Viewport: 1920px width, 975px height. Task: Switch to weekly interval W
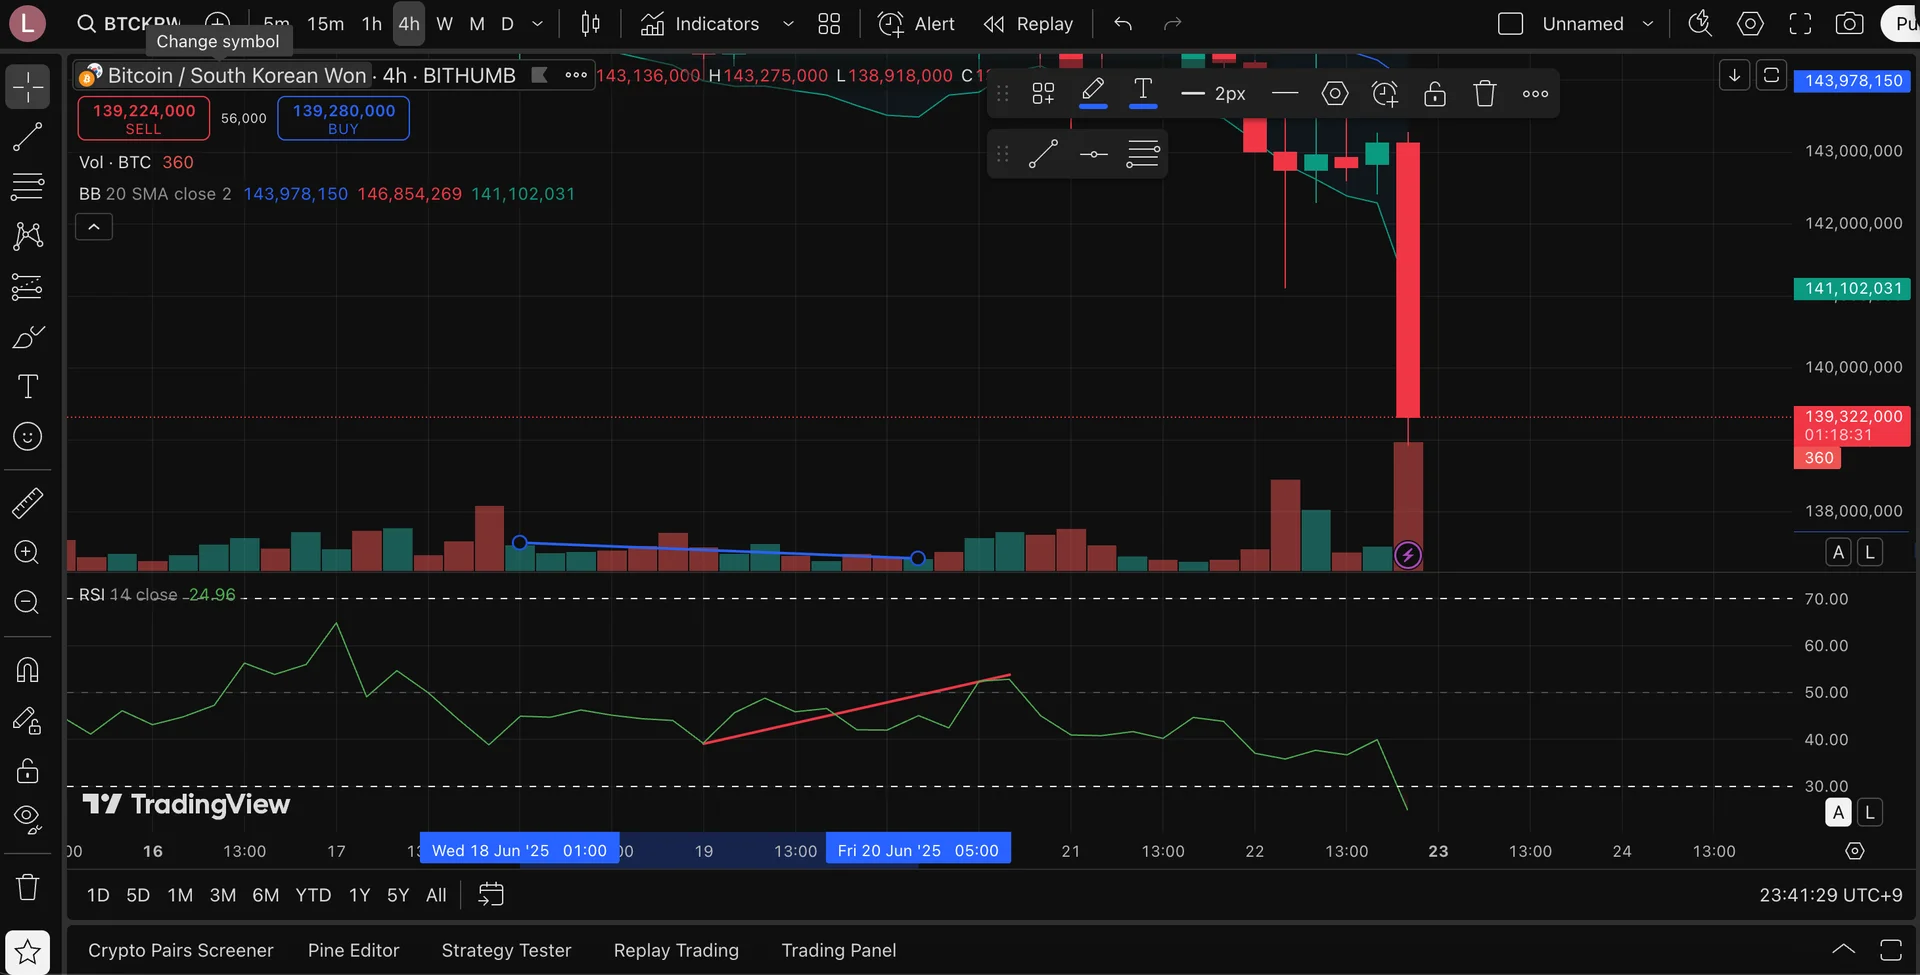pyautogui.click(x=445, y=23)
